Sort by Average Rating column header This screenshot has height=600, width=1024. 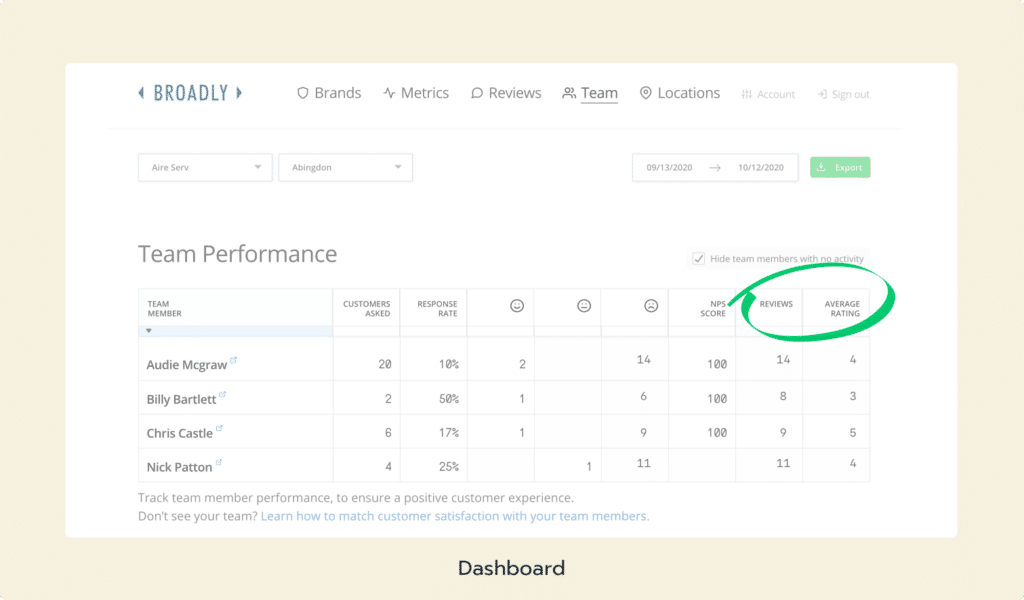pos(842,308)
